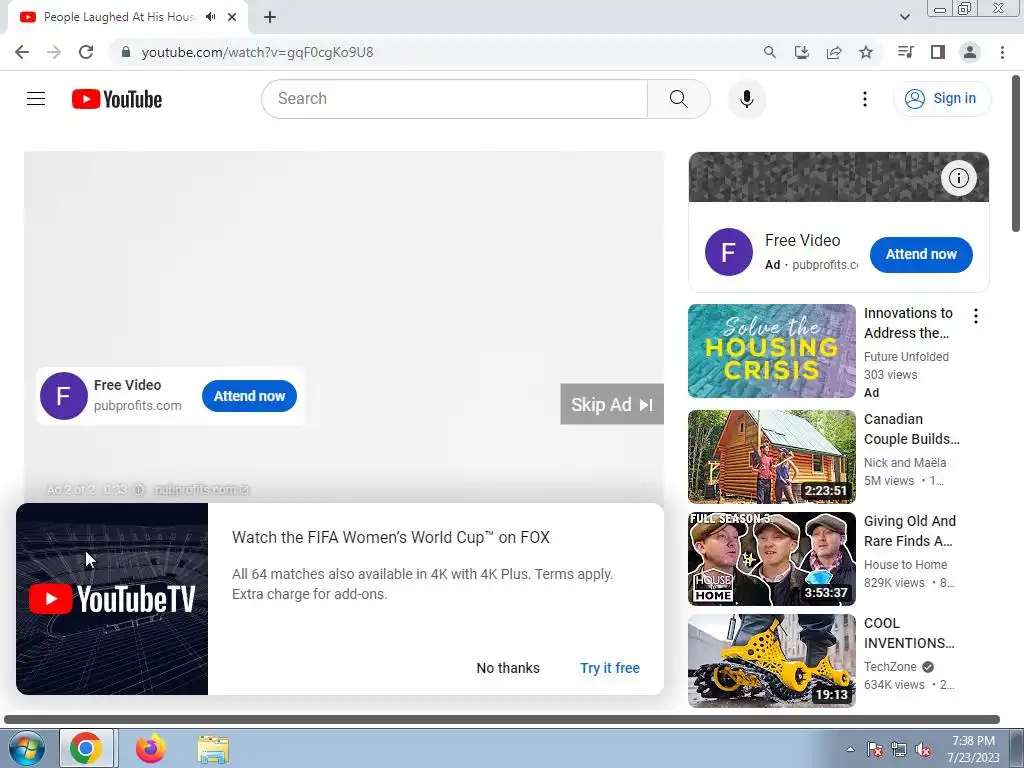Click Try it free for YouTube TV
The width and height of the screenshot is (1024, 768).
[609, 668]
